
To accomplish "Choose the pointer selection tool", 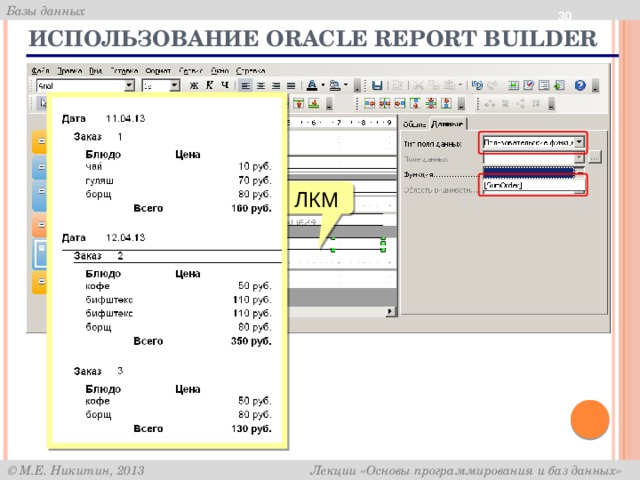I will 42,103.
